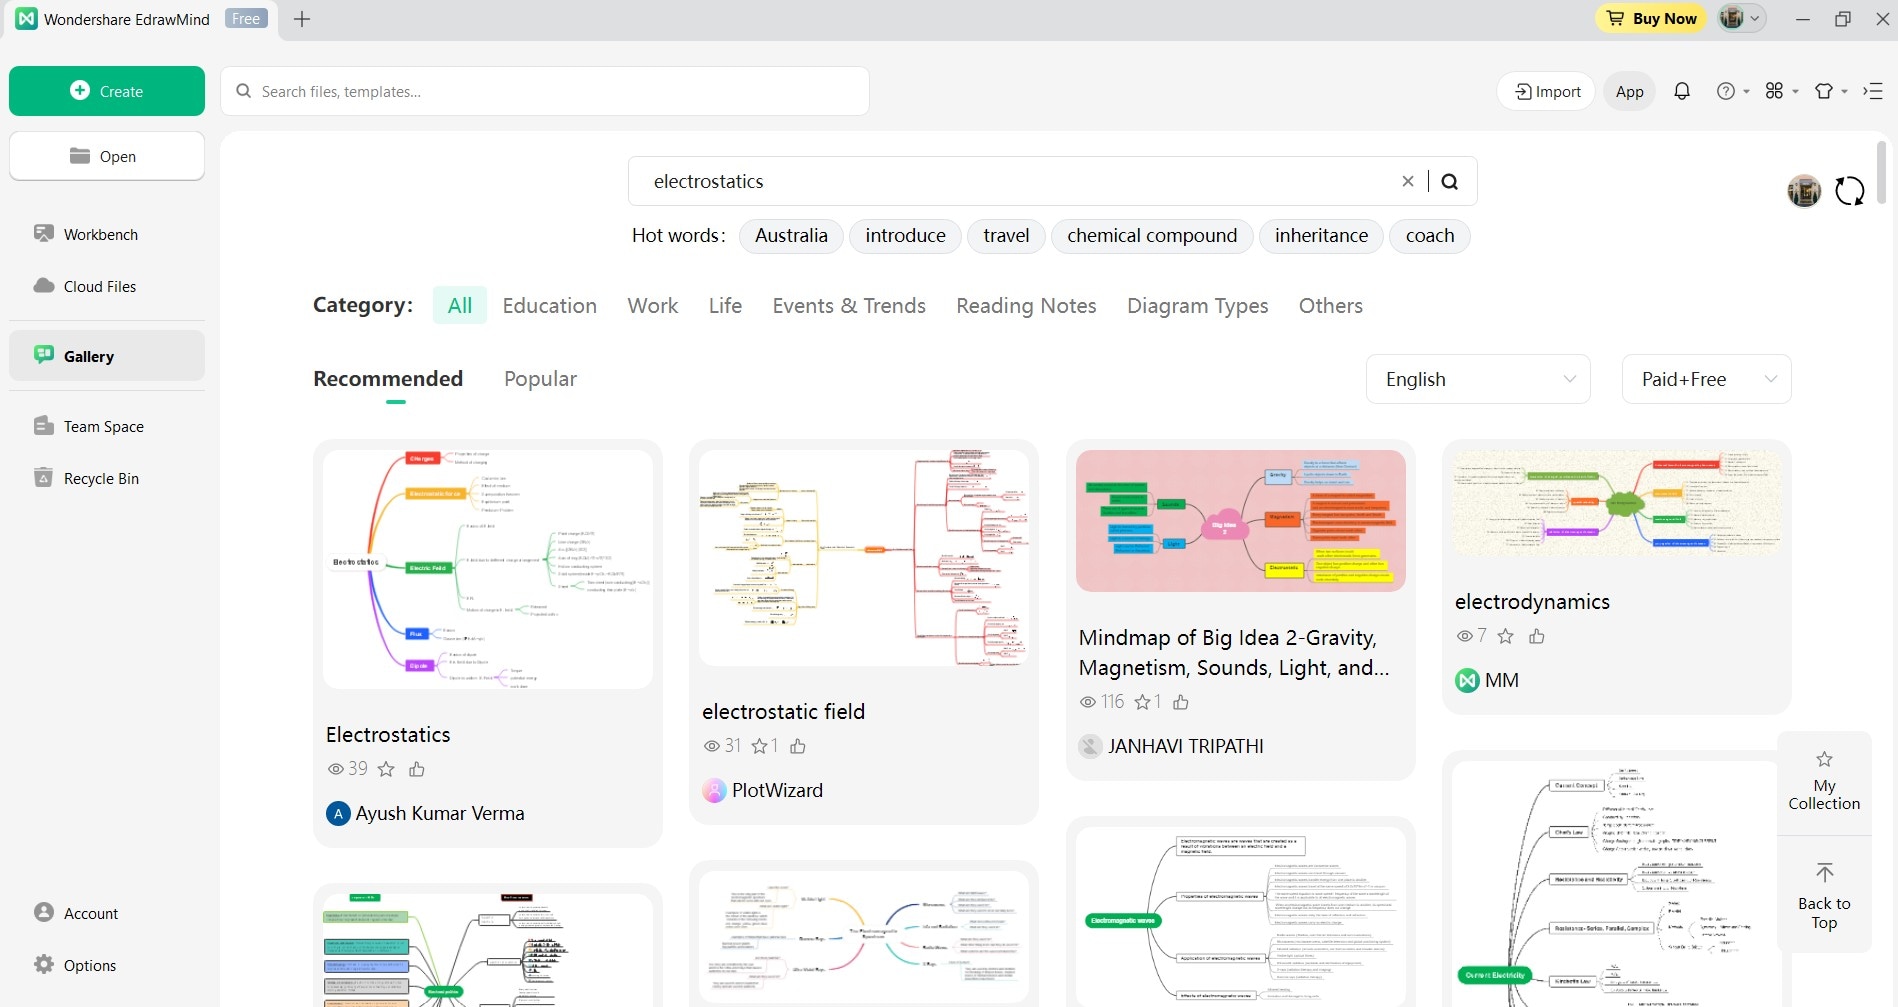Image resolution: width=1898 pixels, height=1007 pixels.
Task: Select the chemical compound hot word
Action: pos(1152,236)
